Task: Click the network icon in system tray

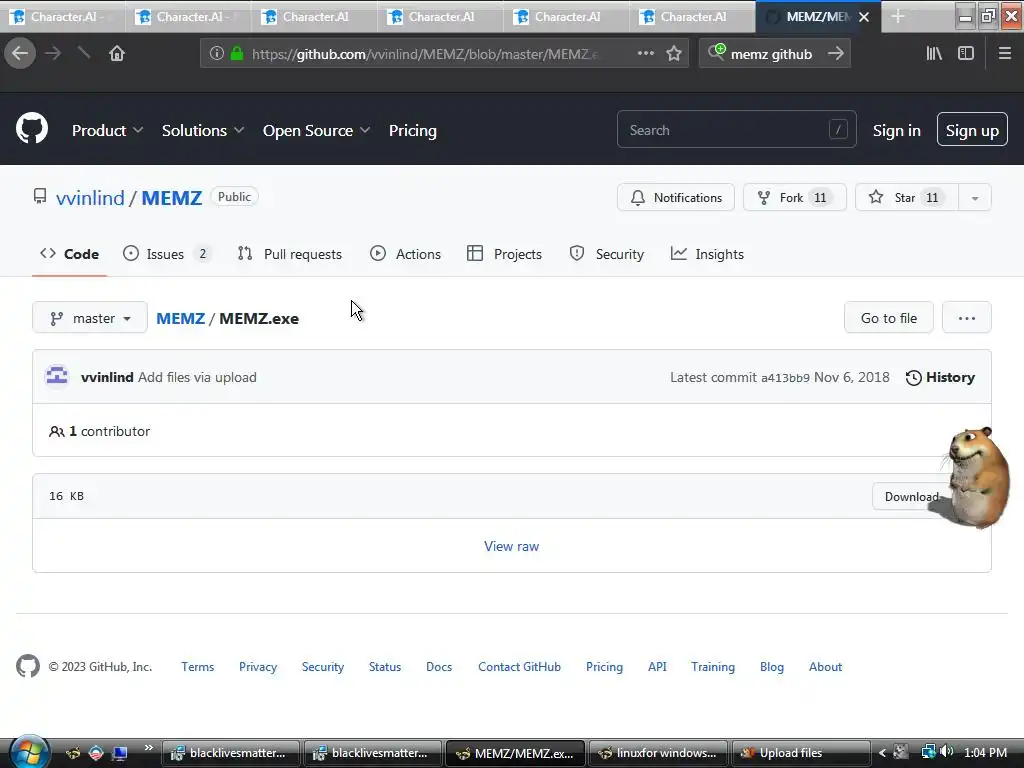Action: [x=928, y=752]
